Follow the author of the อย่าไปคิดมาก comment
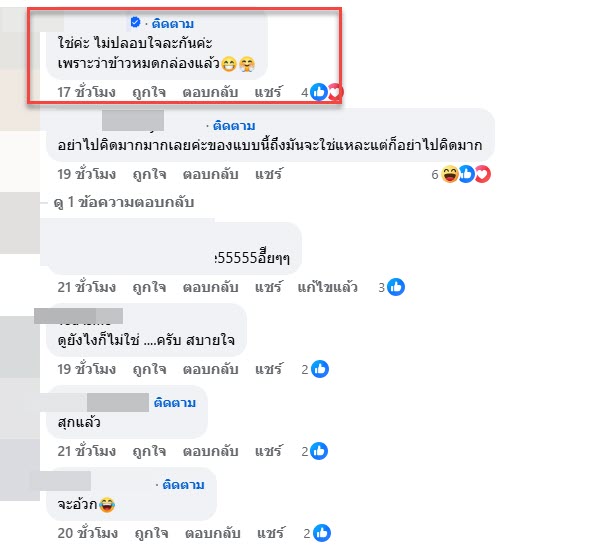Image resolution: width=601 pixels, height=549 pixels. [x=234, y=126]
